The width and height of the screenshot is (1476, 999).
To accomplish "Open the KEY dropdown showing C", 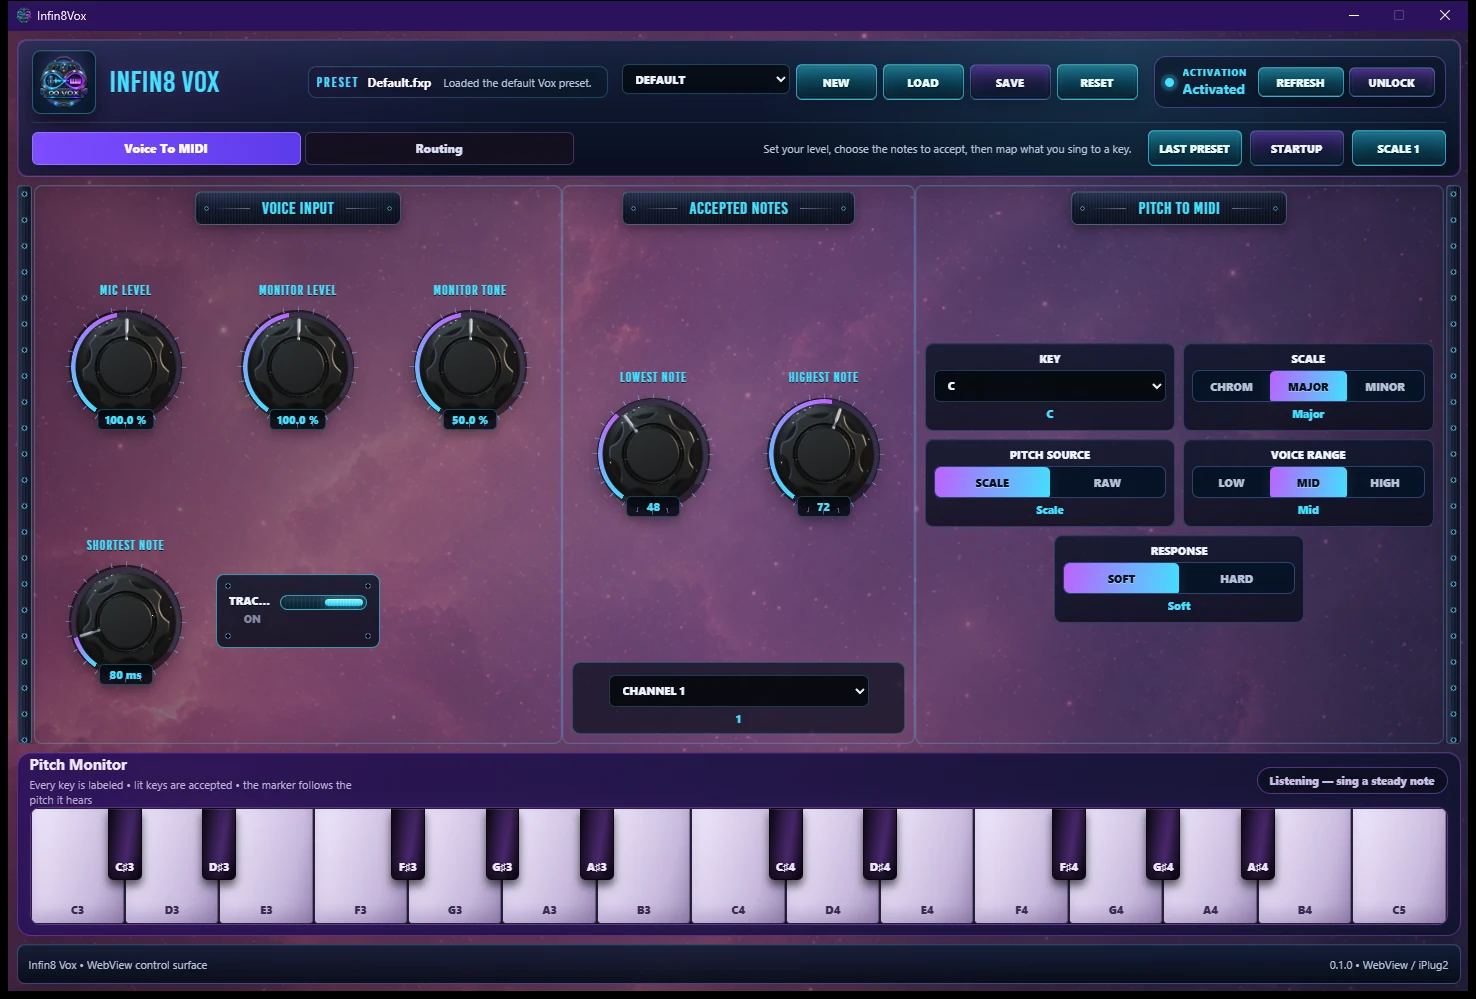I will click(1050, 386).
